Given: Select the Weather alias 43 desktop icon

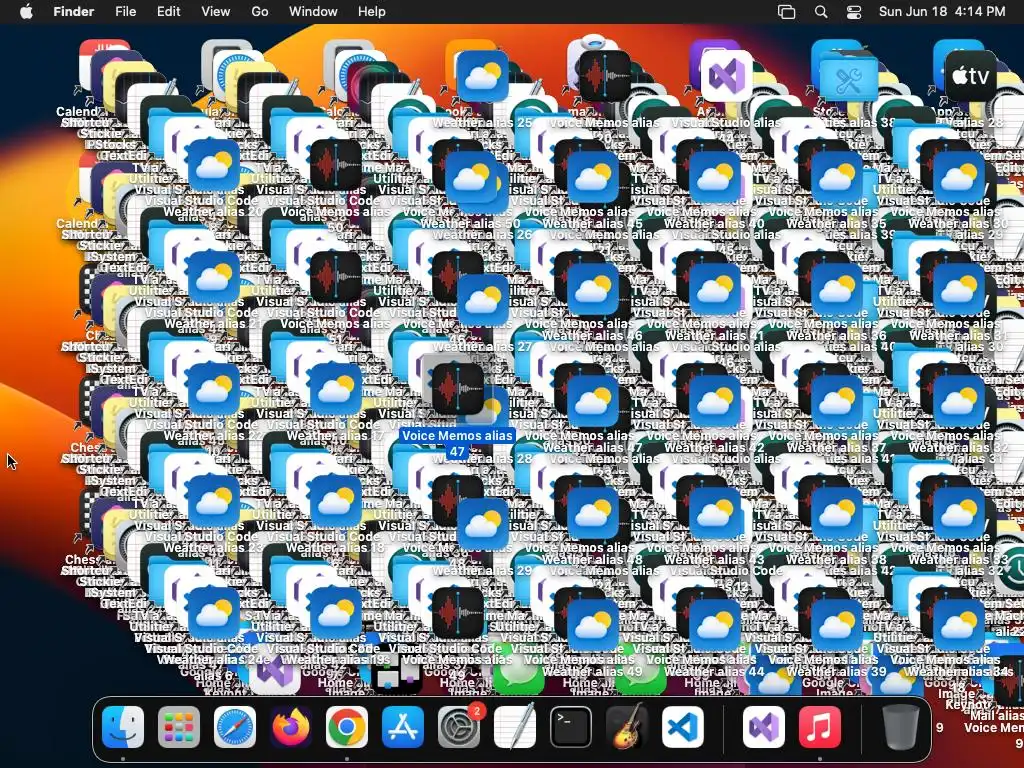Looking at the screenshot, I should coord(715,513).
